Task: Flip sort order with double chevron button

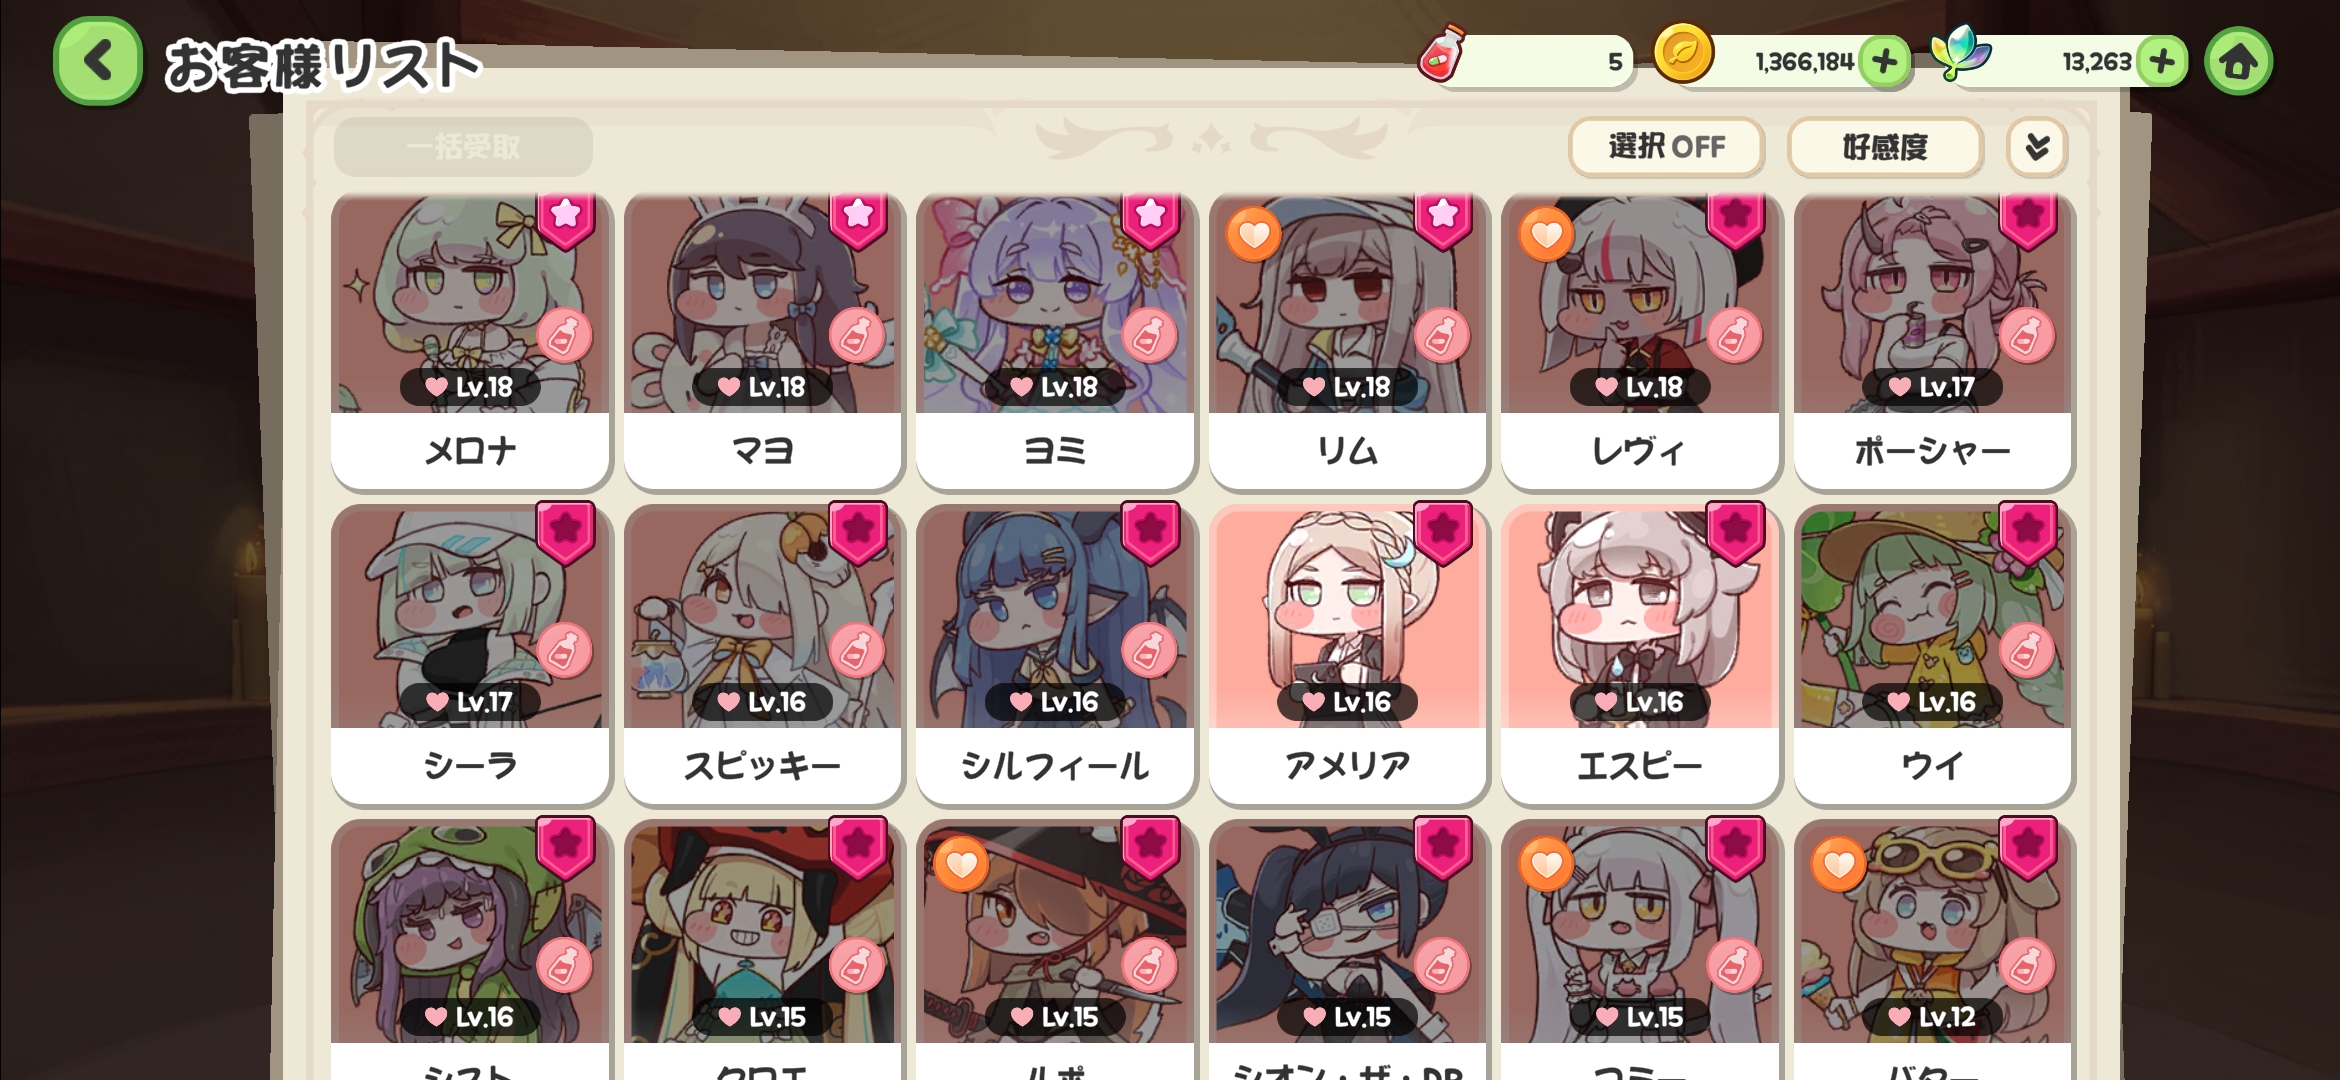Action: (2037, 147)
